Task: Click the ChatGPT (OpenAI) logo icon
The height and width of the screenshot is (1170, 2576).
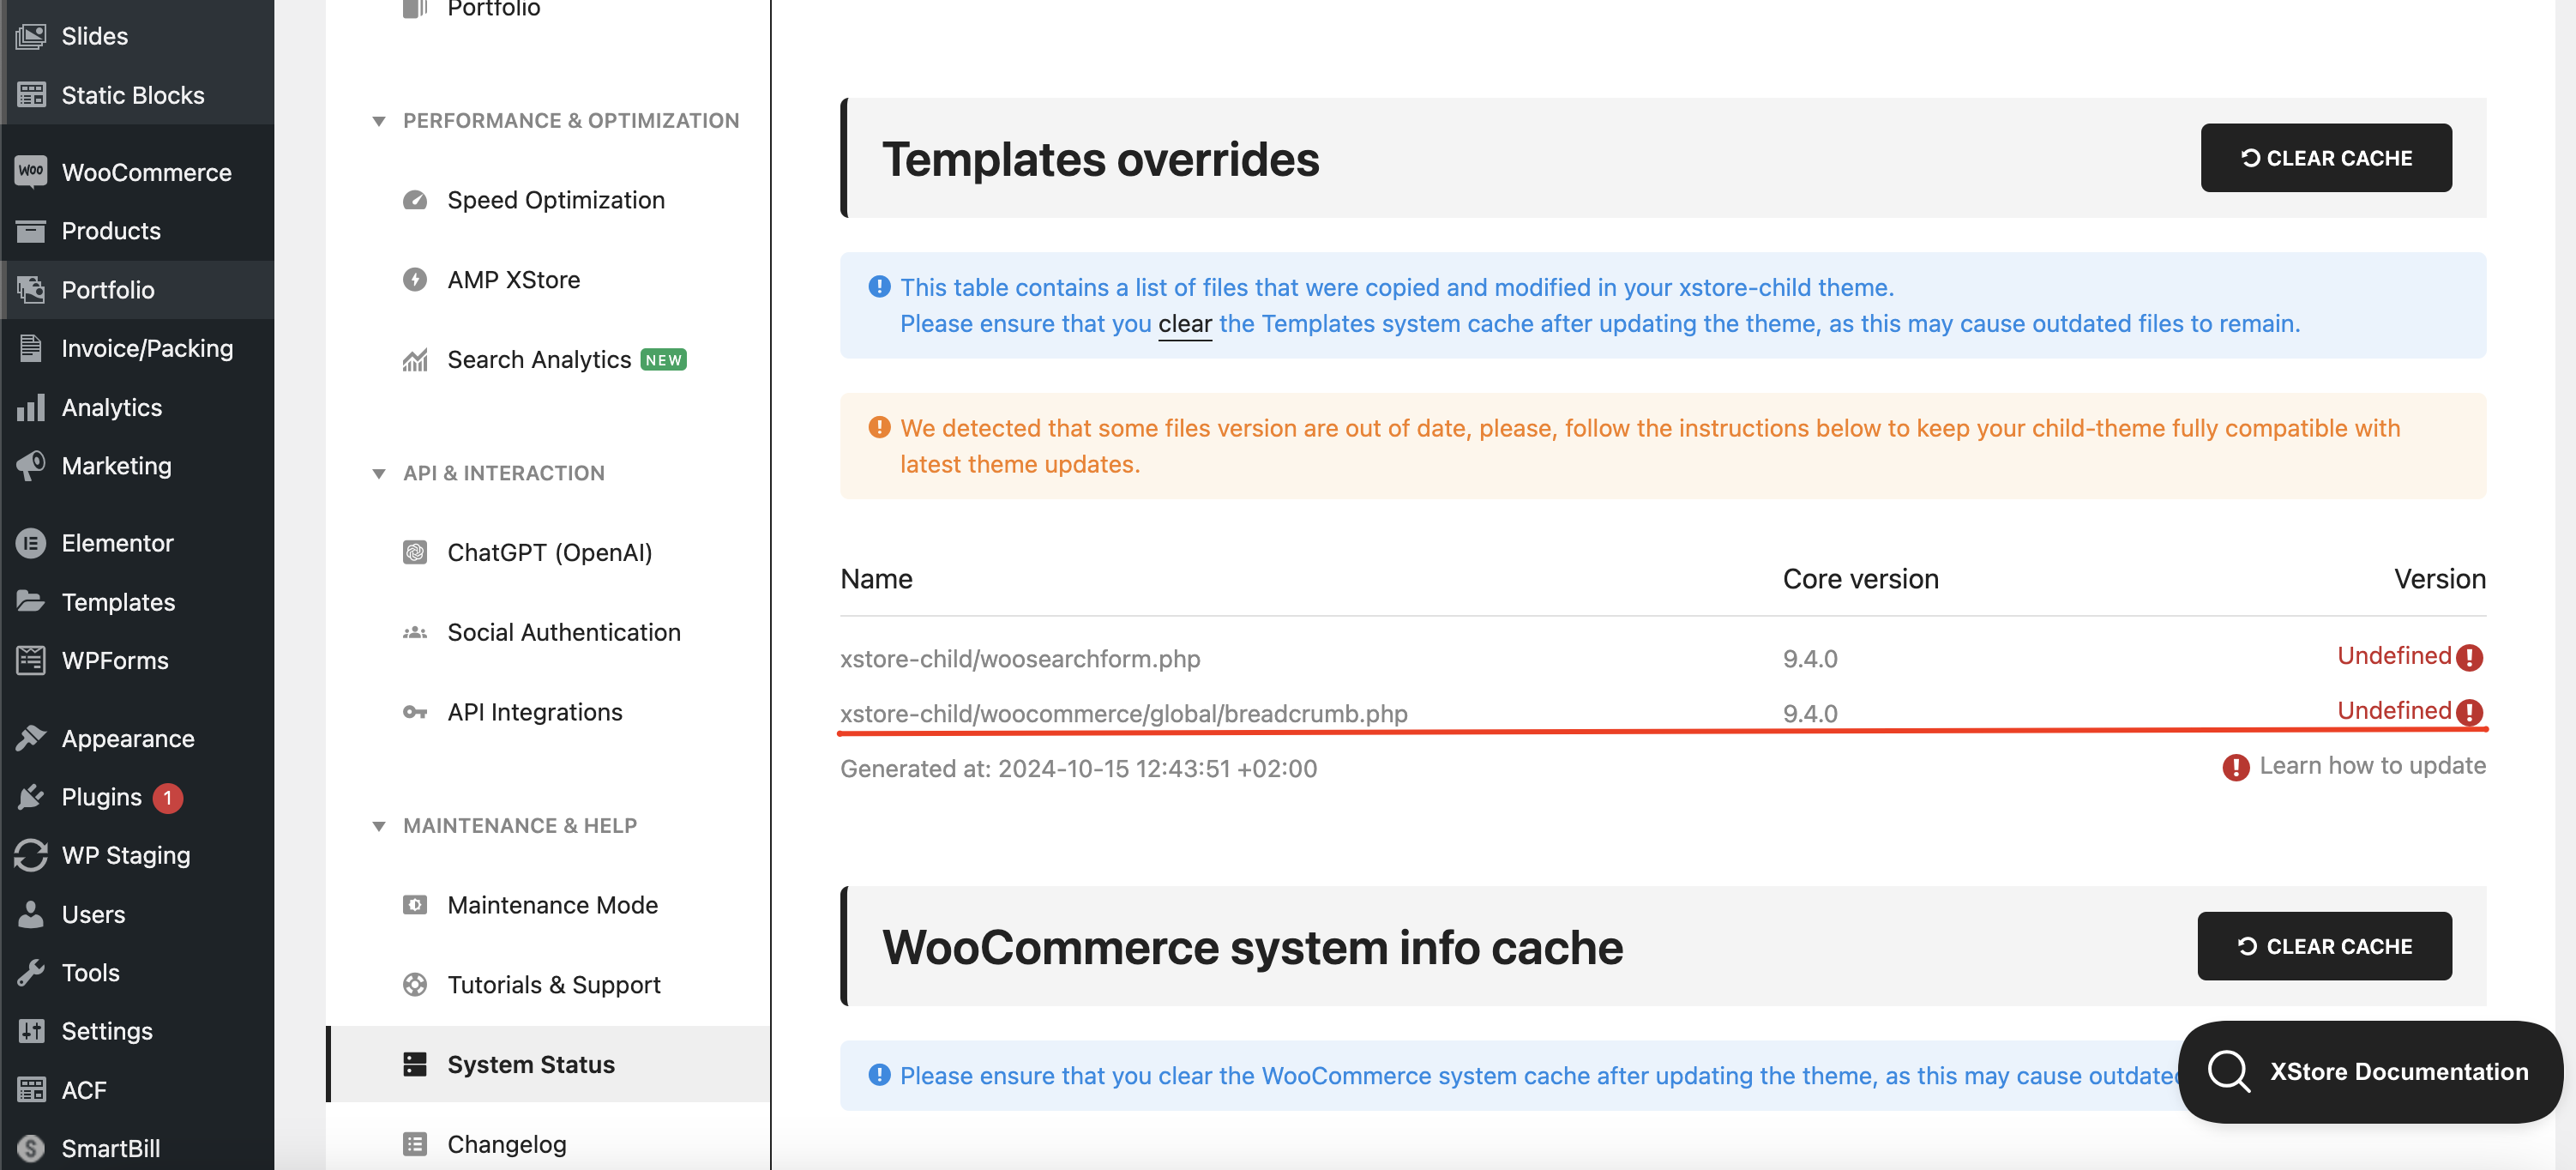Action: coord(415,552)
